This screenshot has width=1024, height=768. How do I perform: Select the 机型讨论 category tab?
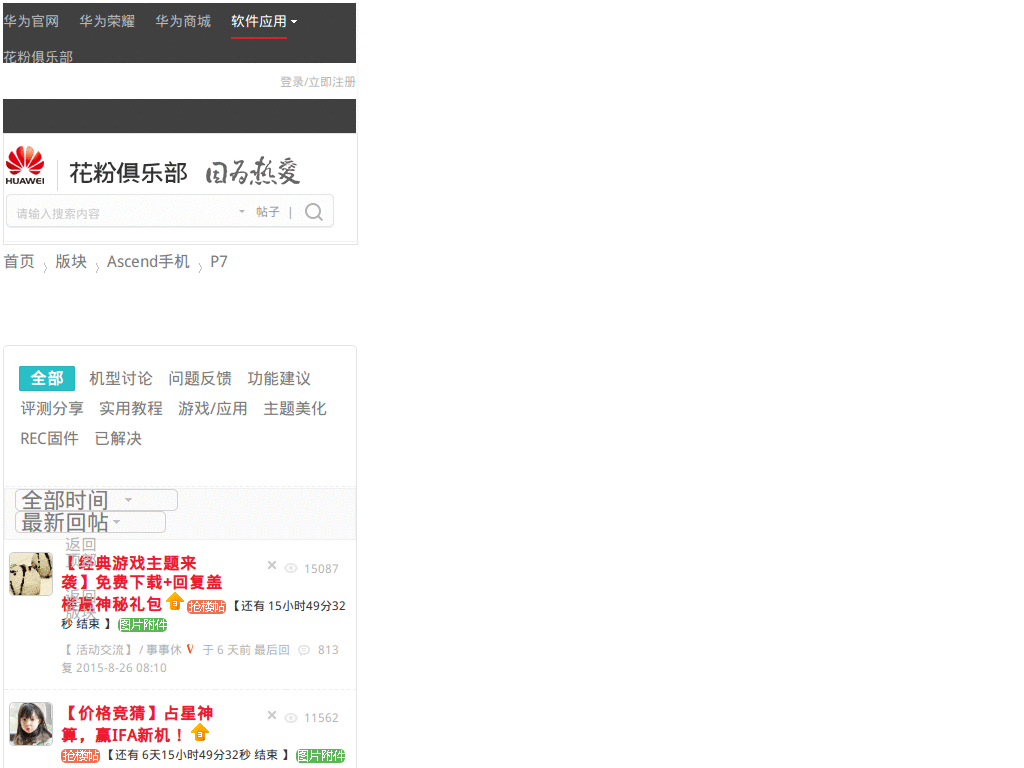tap(121, 378)
